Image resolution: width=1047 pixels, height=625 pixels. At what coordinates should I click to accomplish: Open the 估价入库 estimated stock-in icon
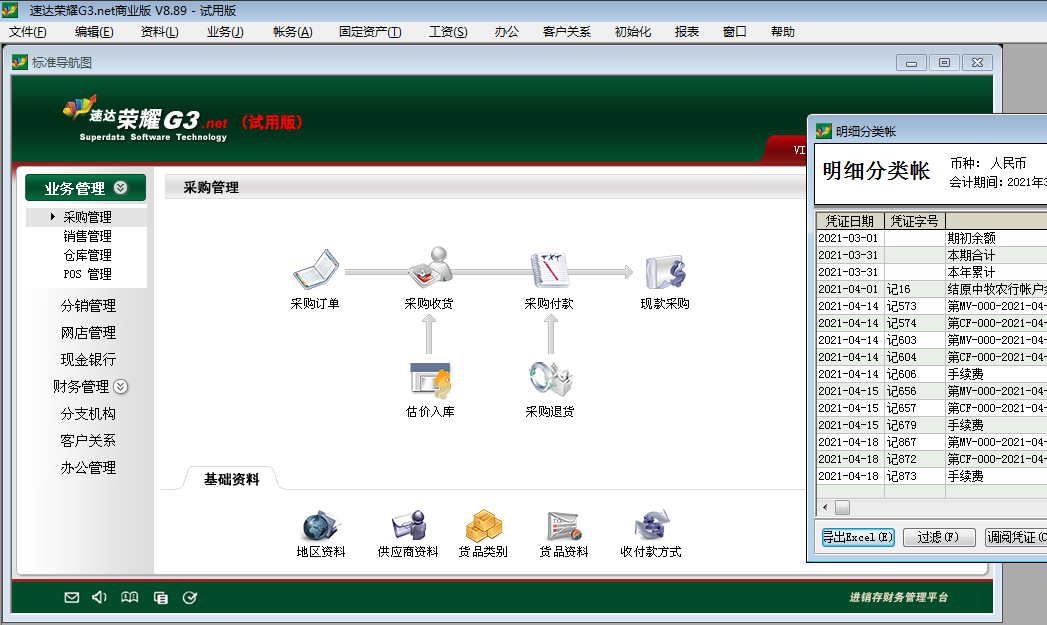(430, 380)
